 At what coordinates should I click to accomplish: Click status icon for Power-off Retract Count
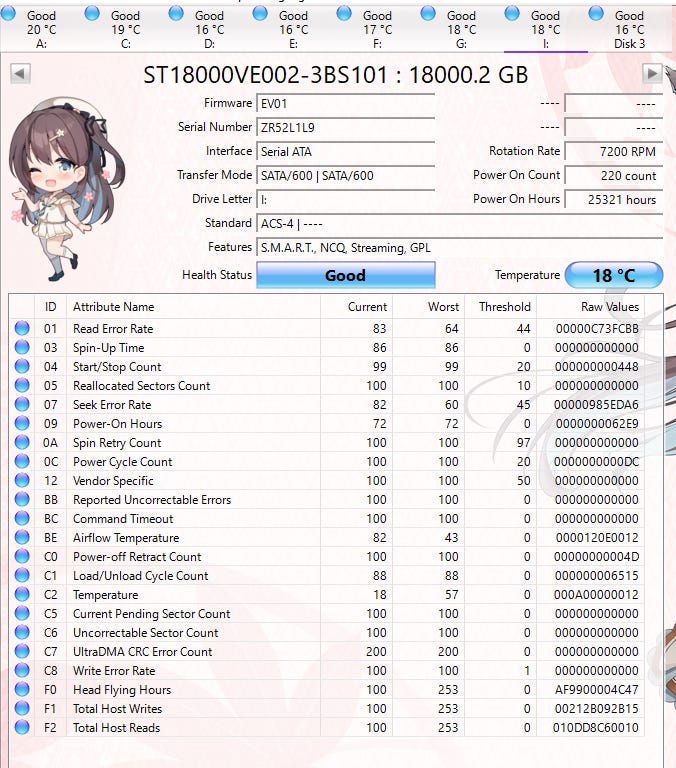pyautogui.click(x=22, y=556)
